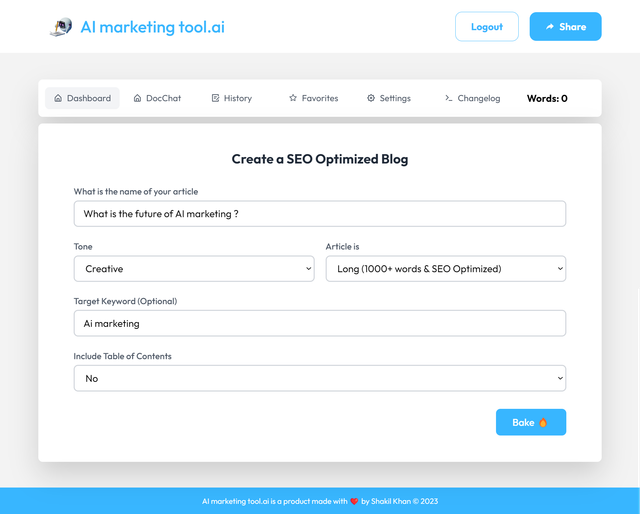The width and height of the screenshot is (640, 514).
Task: Open Include Table of Contents dropdown
Action: 320,378
